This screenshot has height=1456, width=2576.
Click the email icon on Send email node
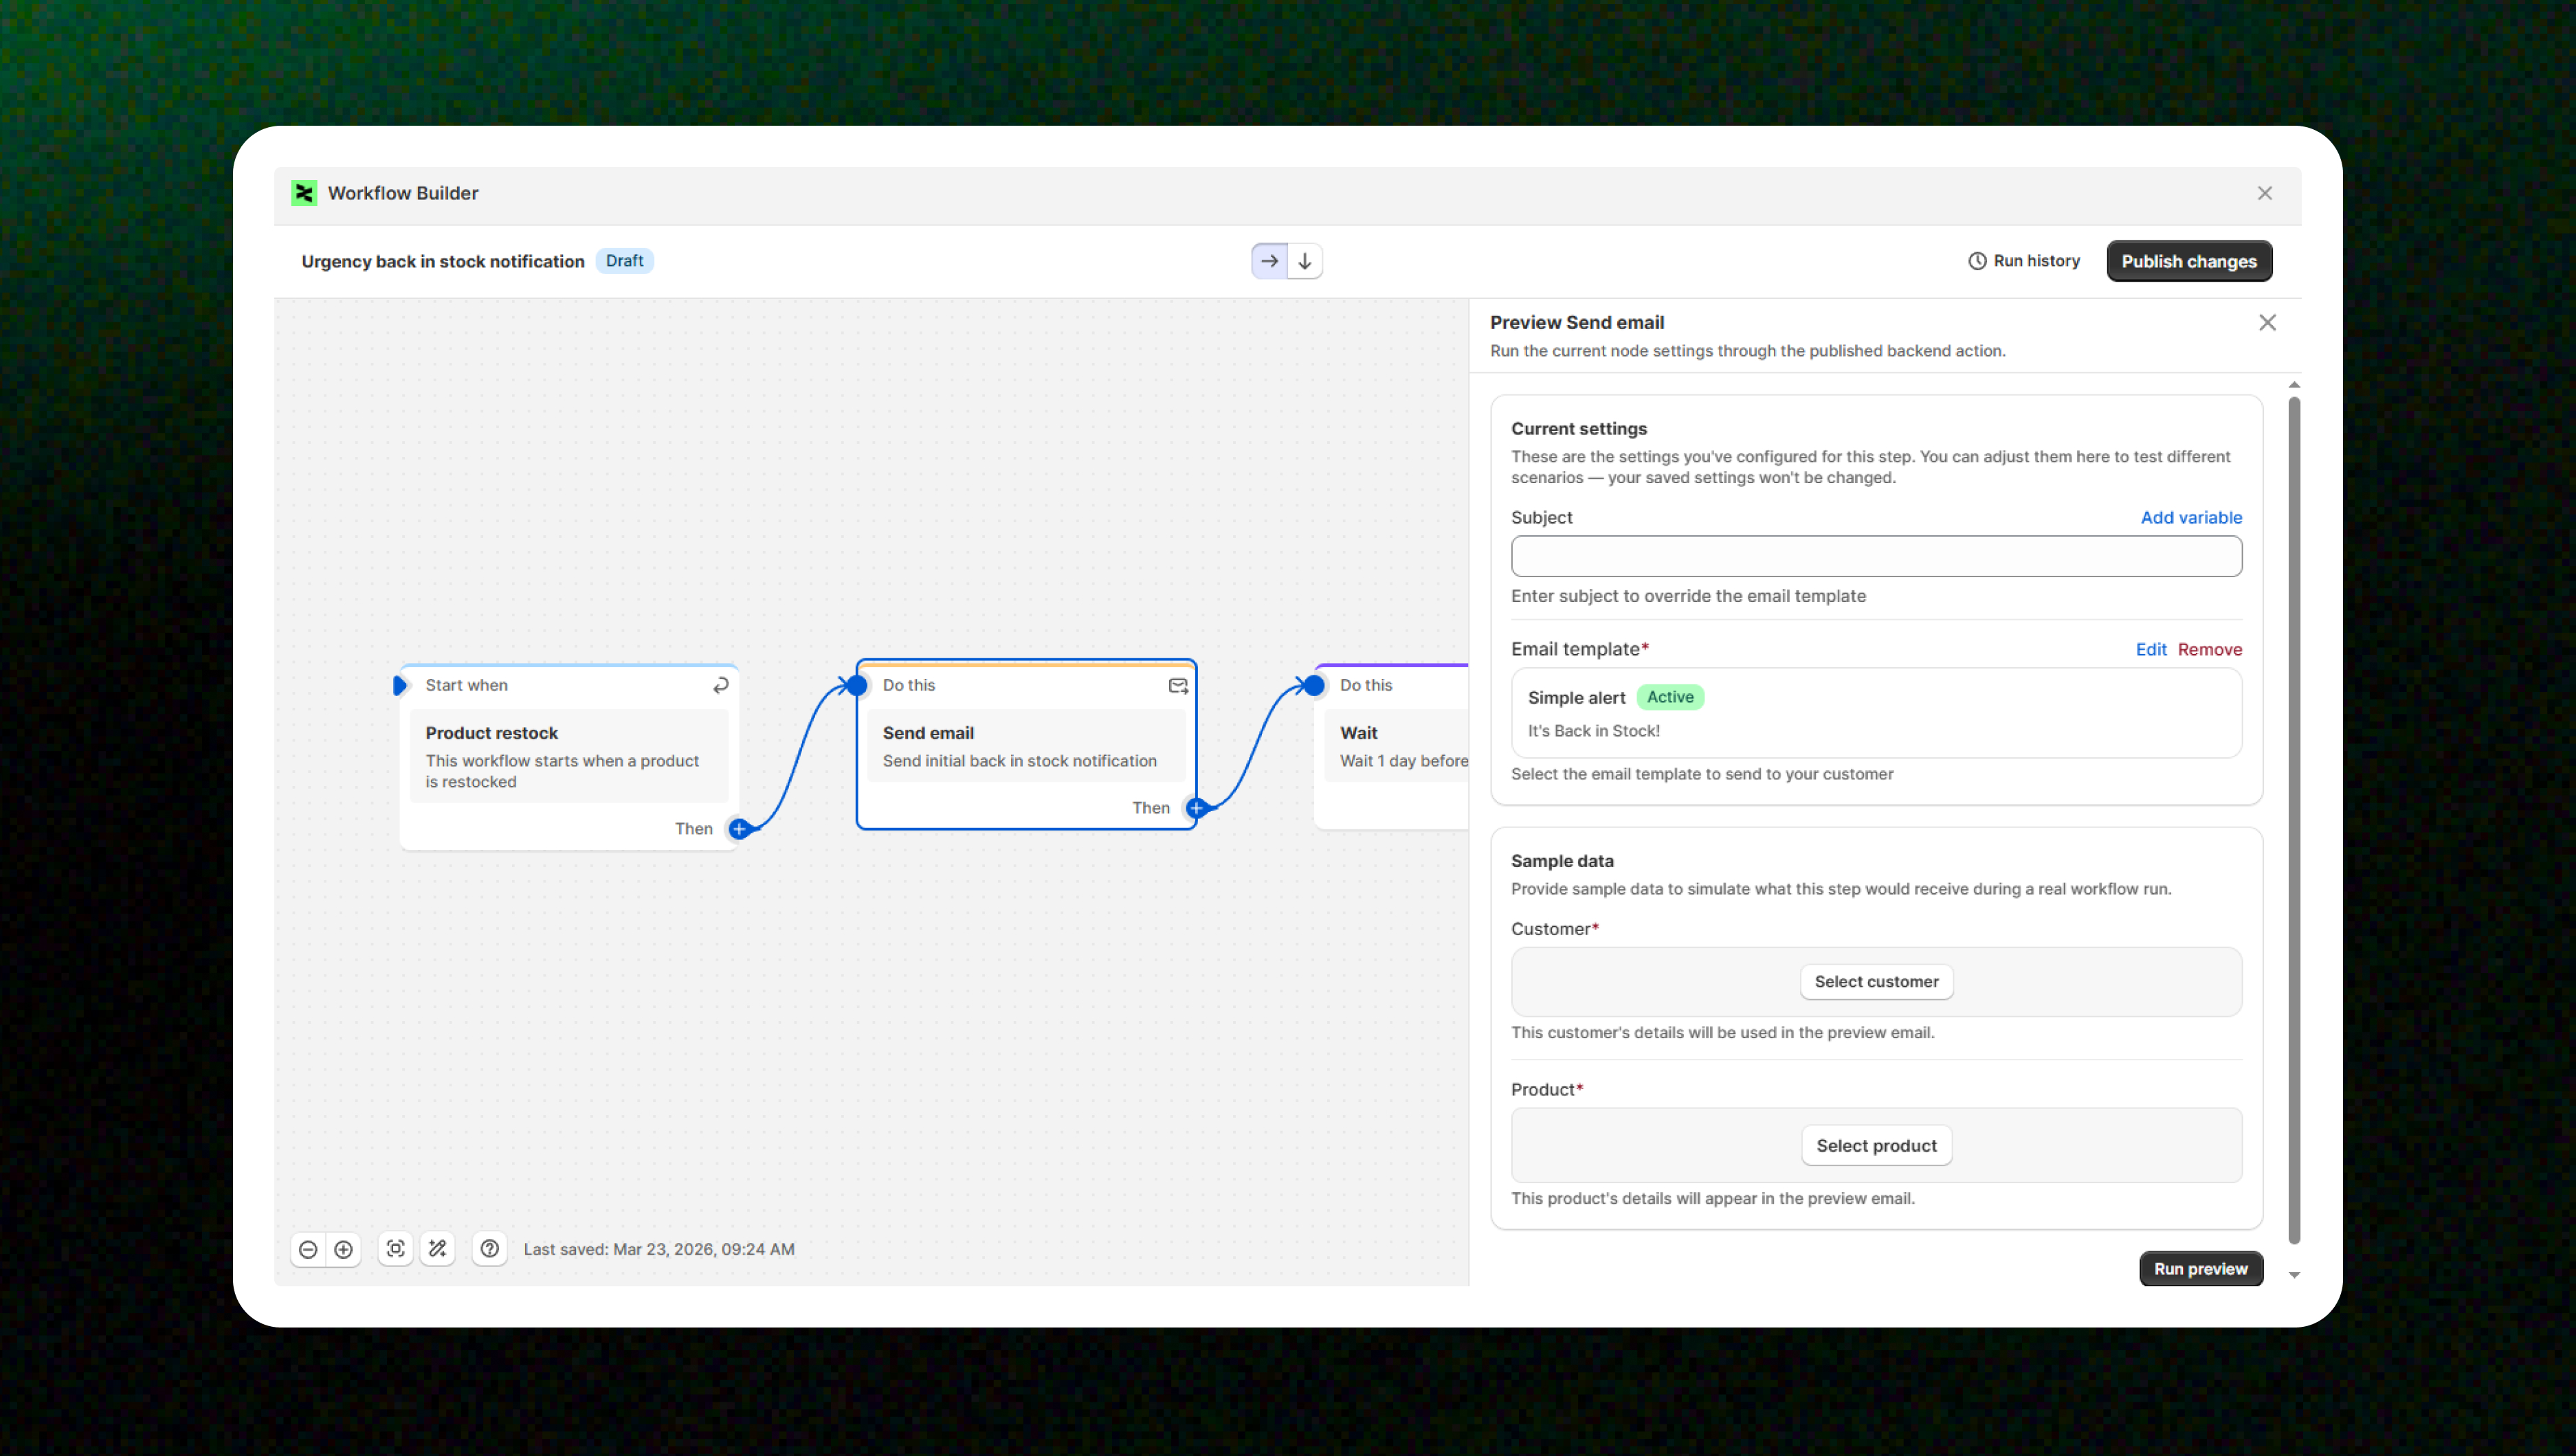pos(1178,685)
